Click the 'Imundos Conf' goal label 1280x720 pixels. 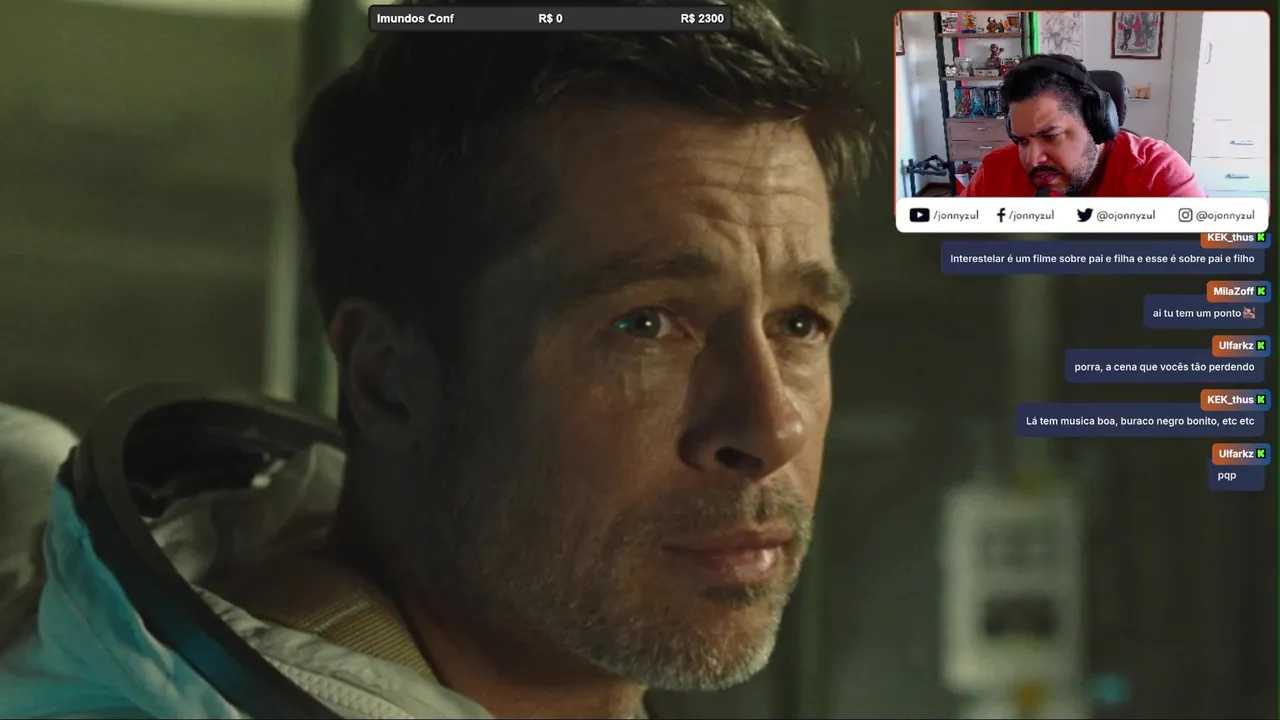415,18
